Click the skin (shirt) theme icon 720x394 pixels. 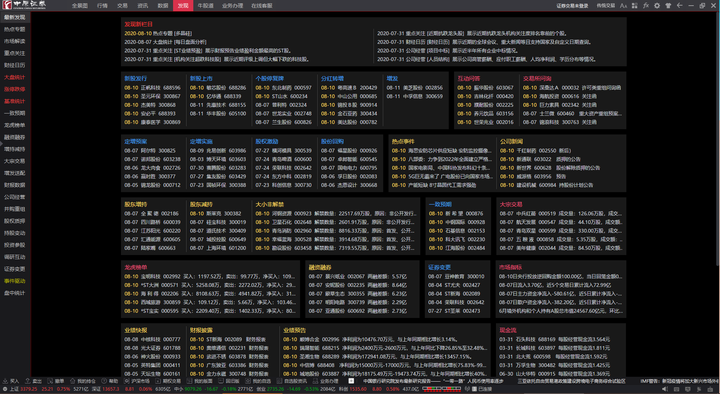click(668, 6)
